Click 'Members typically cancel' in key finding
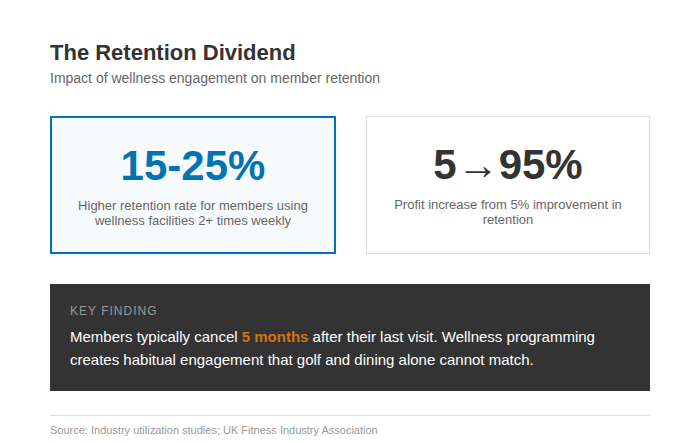This screenshot has width=700, height=443. click(153, 337)
